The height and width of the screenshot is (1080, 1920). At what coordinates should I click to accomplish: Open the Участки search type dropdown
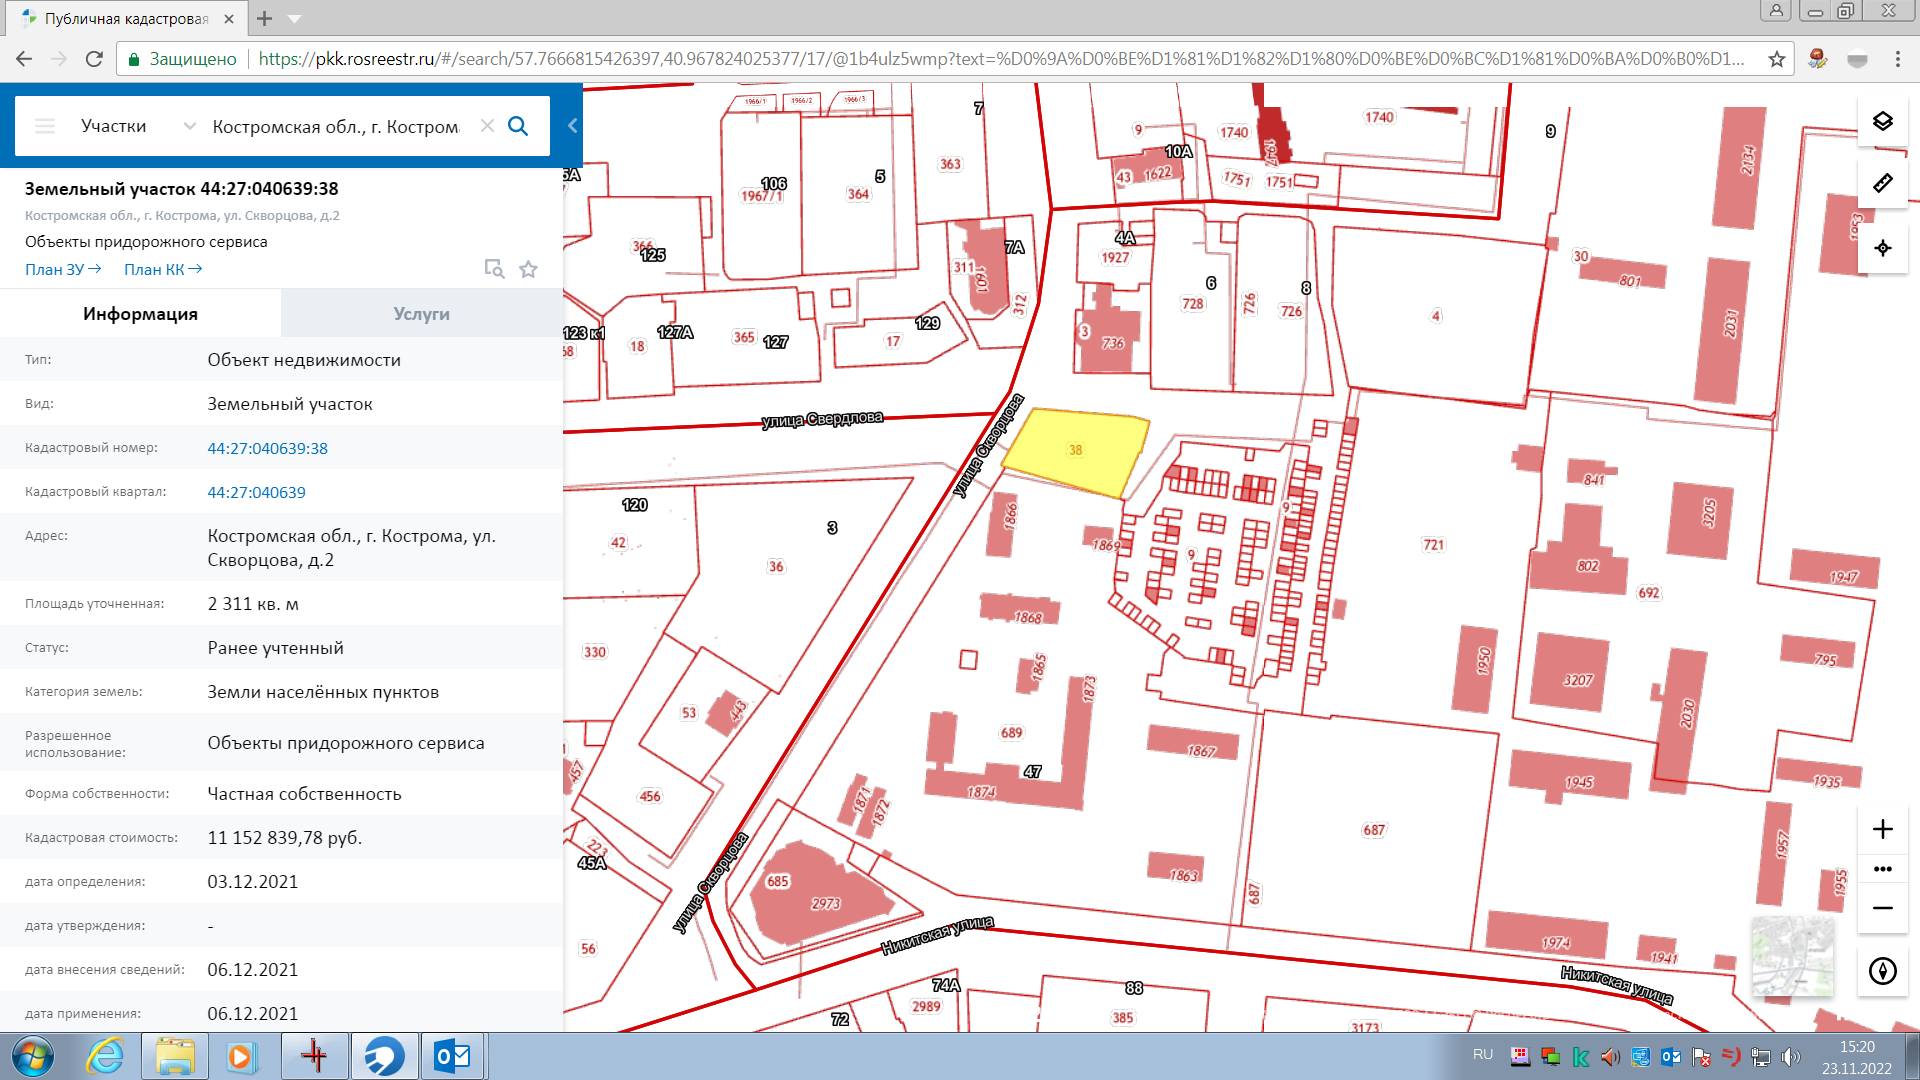point(138,126)
